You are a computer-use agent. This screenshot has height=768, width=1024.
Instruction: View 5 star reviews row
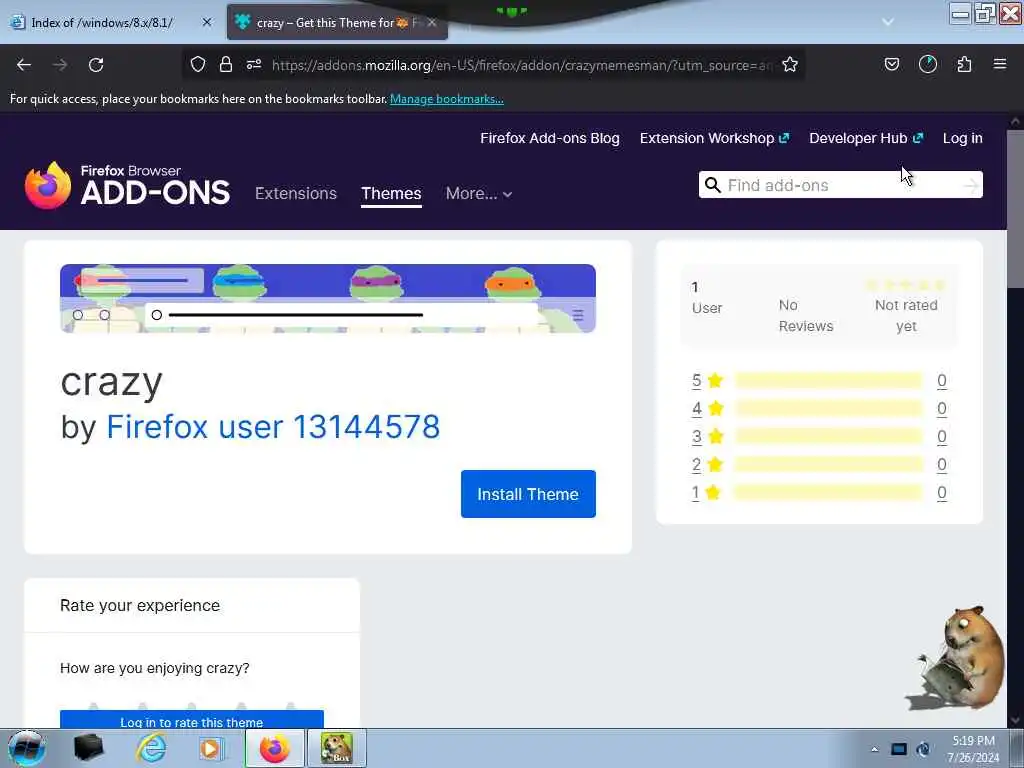coord(820,380)
